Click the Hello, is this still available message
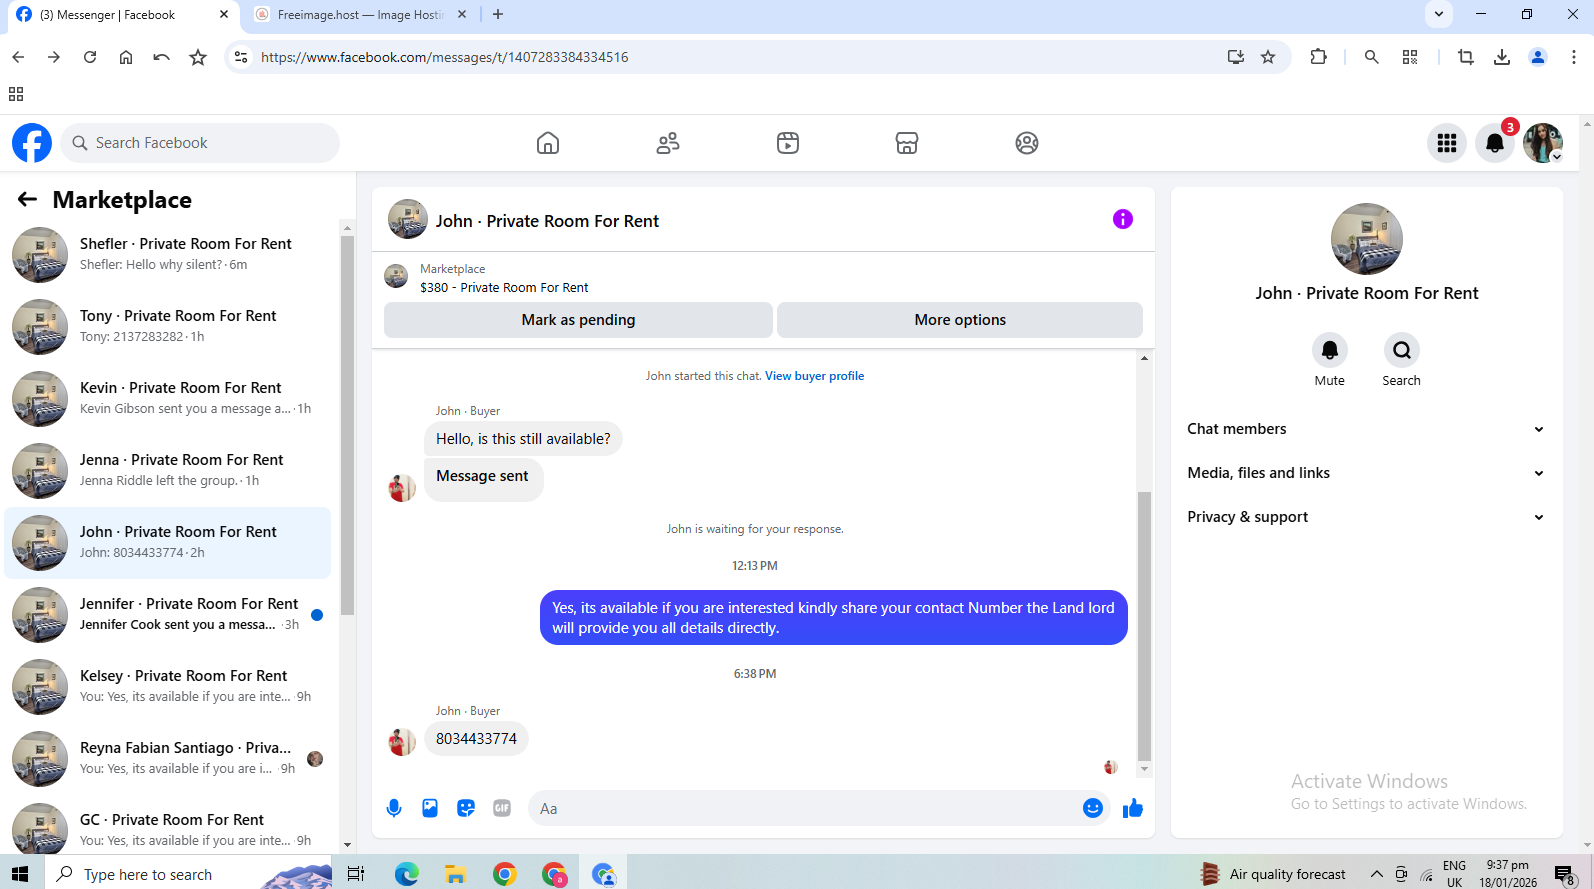1594x889 pixels. (x=523, y=439)
